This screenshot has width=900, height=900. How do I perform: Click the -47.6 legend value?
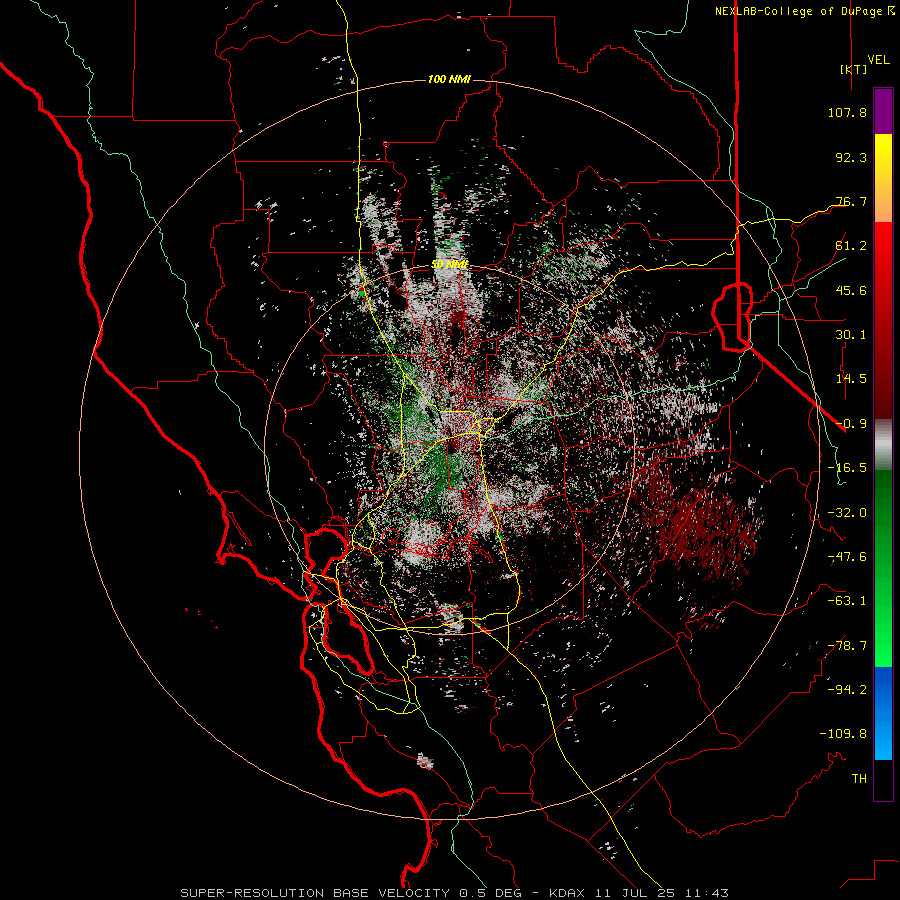tap(847, 557)
